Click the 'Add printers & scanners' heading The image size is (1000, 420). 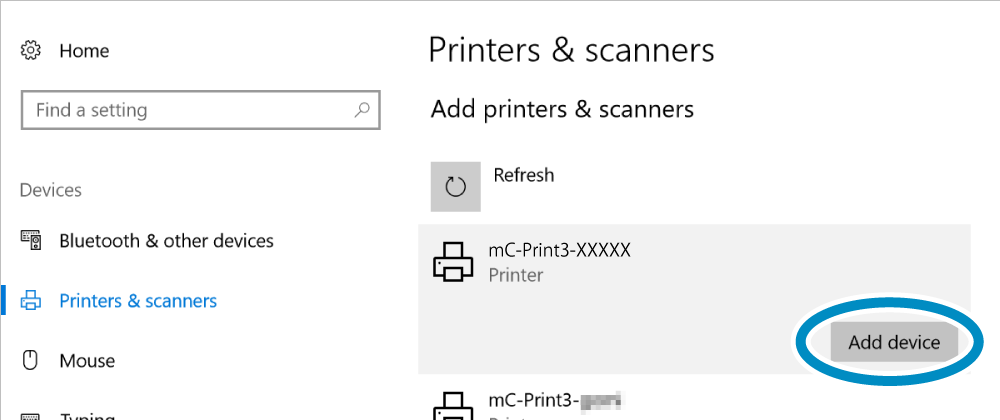pyautogui.click(x=562, y=109)
